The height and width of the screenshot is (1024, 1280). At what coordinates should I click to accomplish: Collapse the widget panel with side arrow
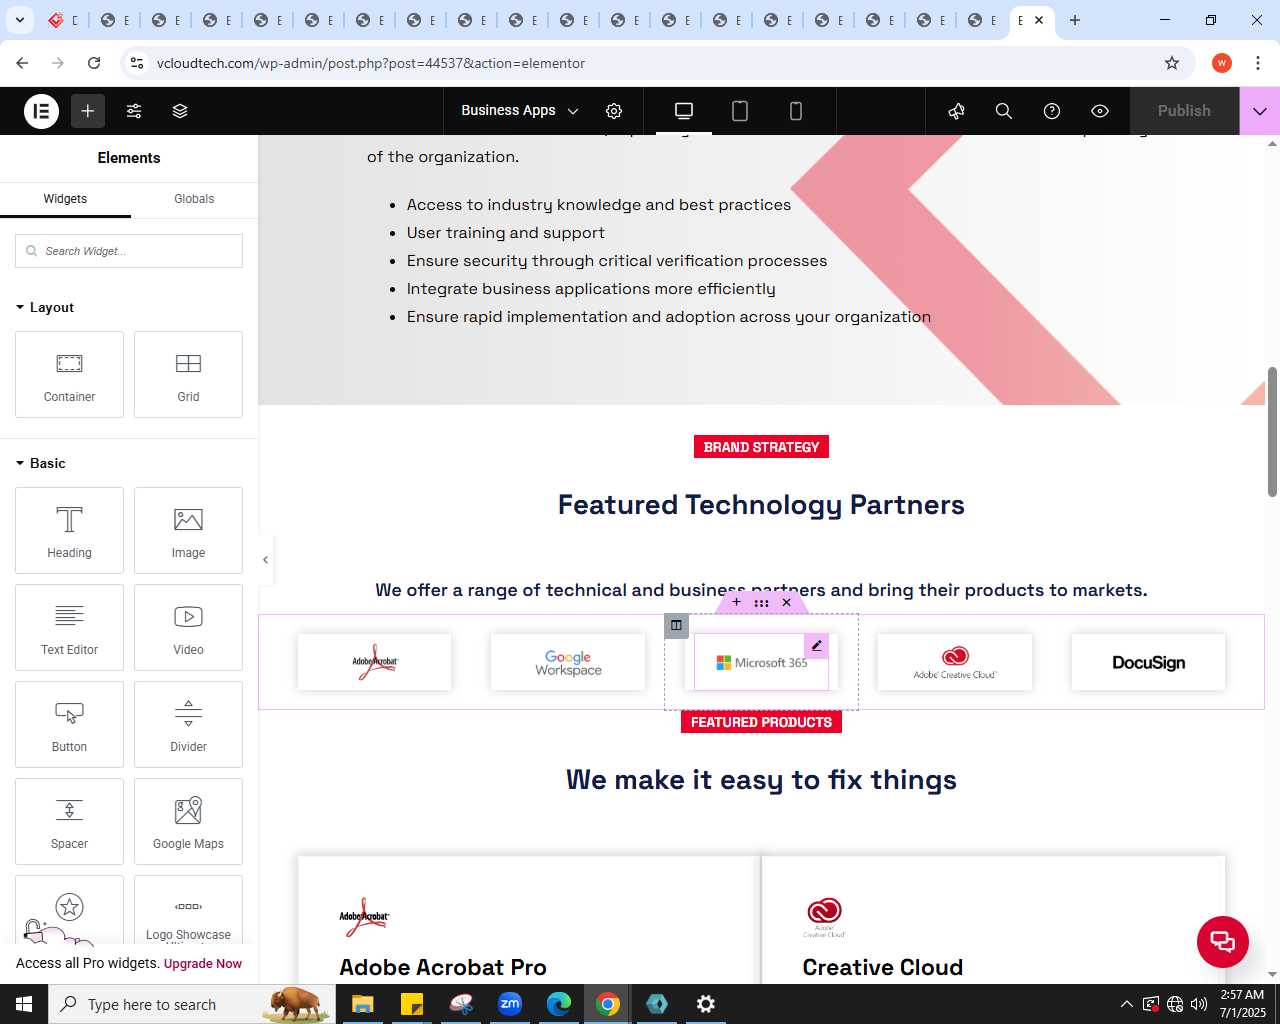(x=265, y=560)
